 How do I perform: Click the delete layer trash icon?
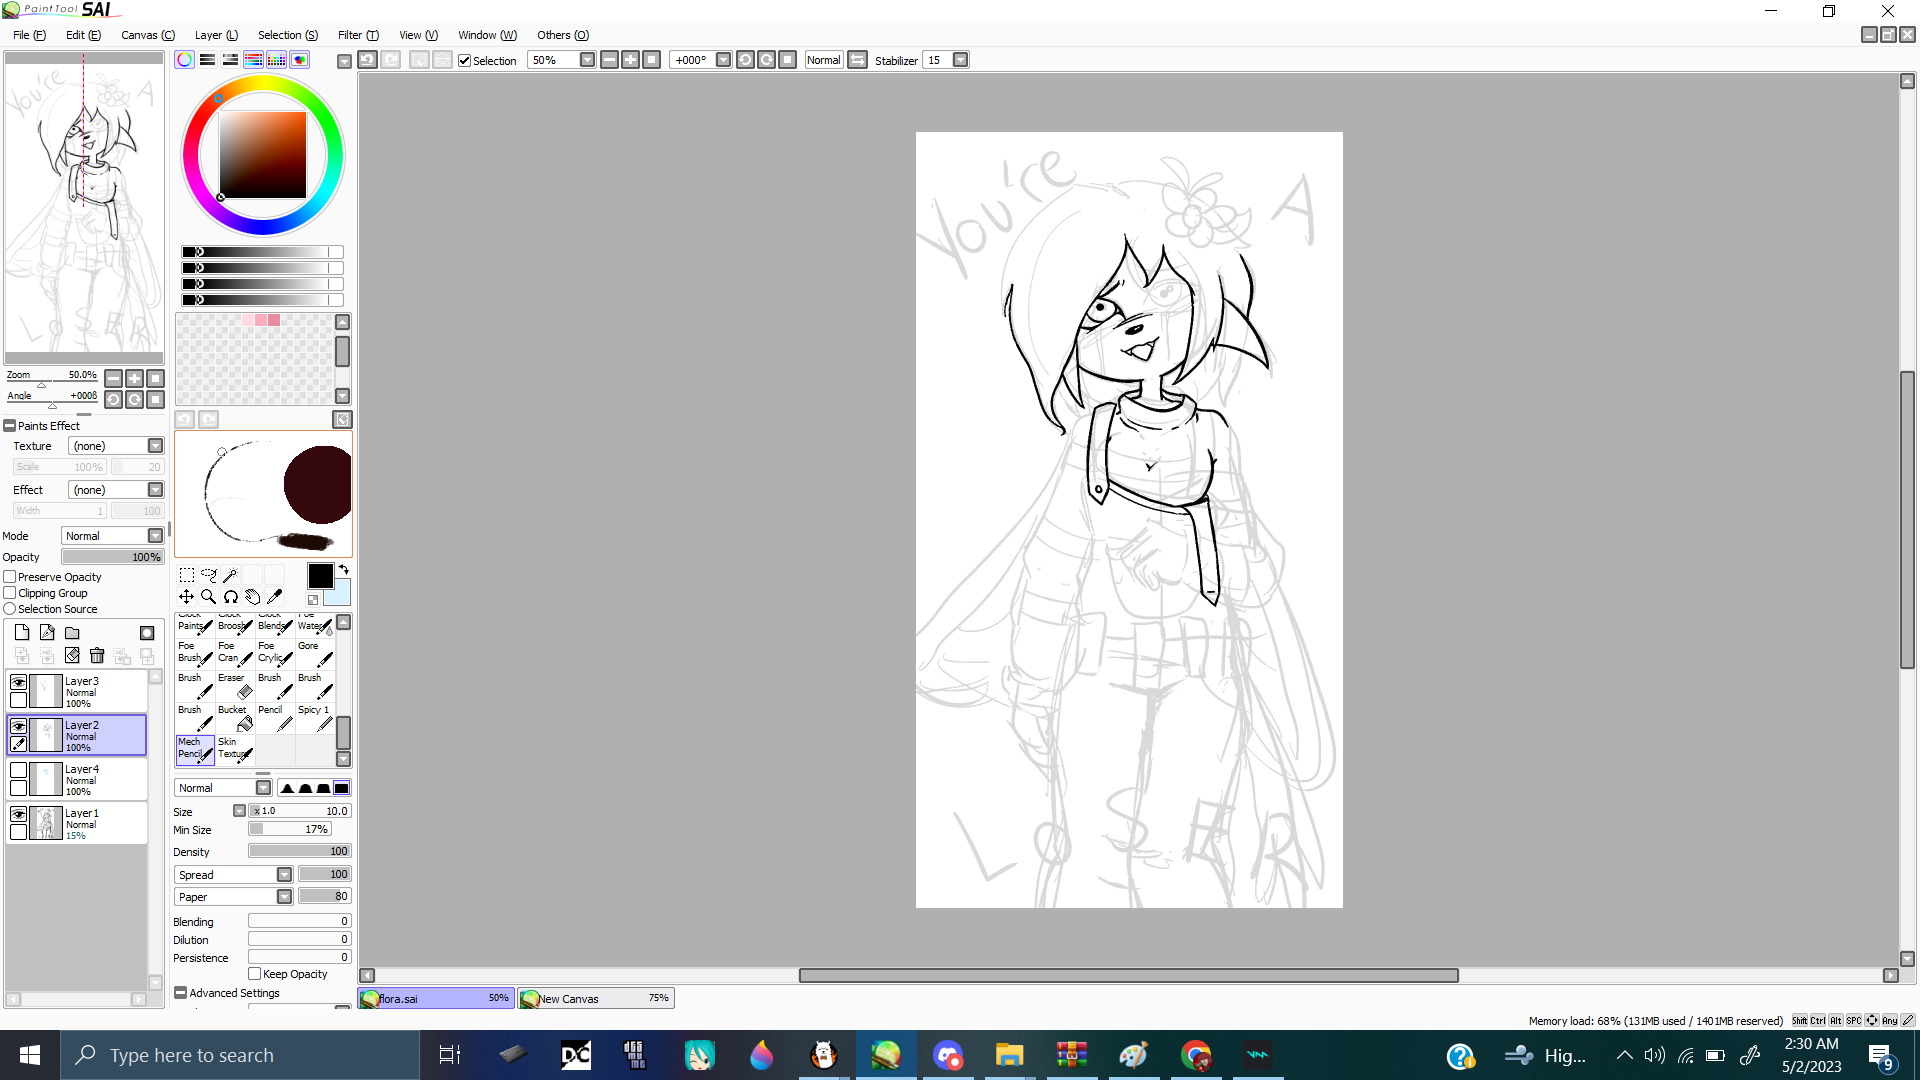(x=97, y=656)
